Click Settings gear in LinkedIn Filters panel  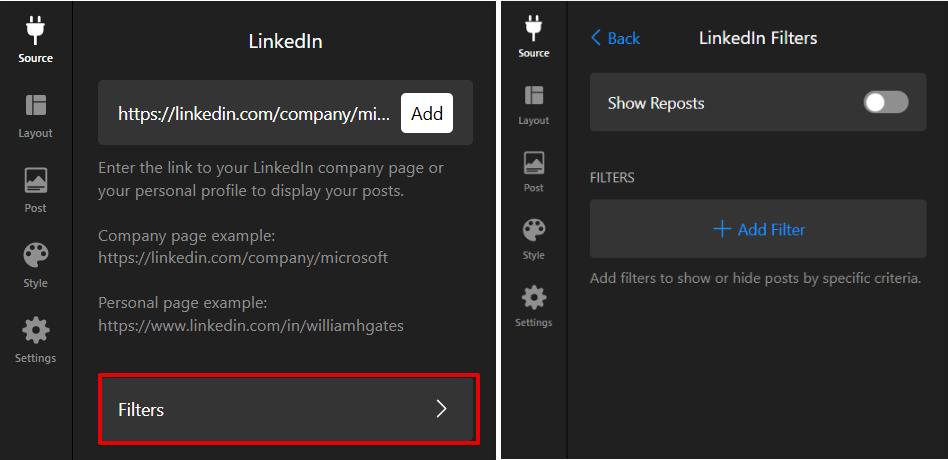pyautogui.click(x=533, y=297)
